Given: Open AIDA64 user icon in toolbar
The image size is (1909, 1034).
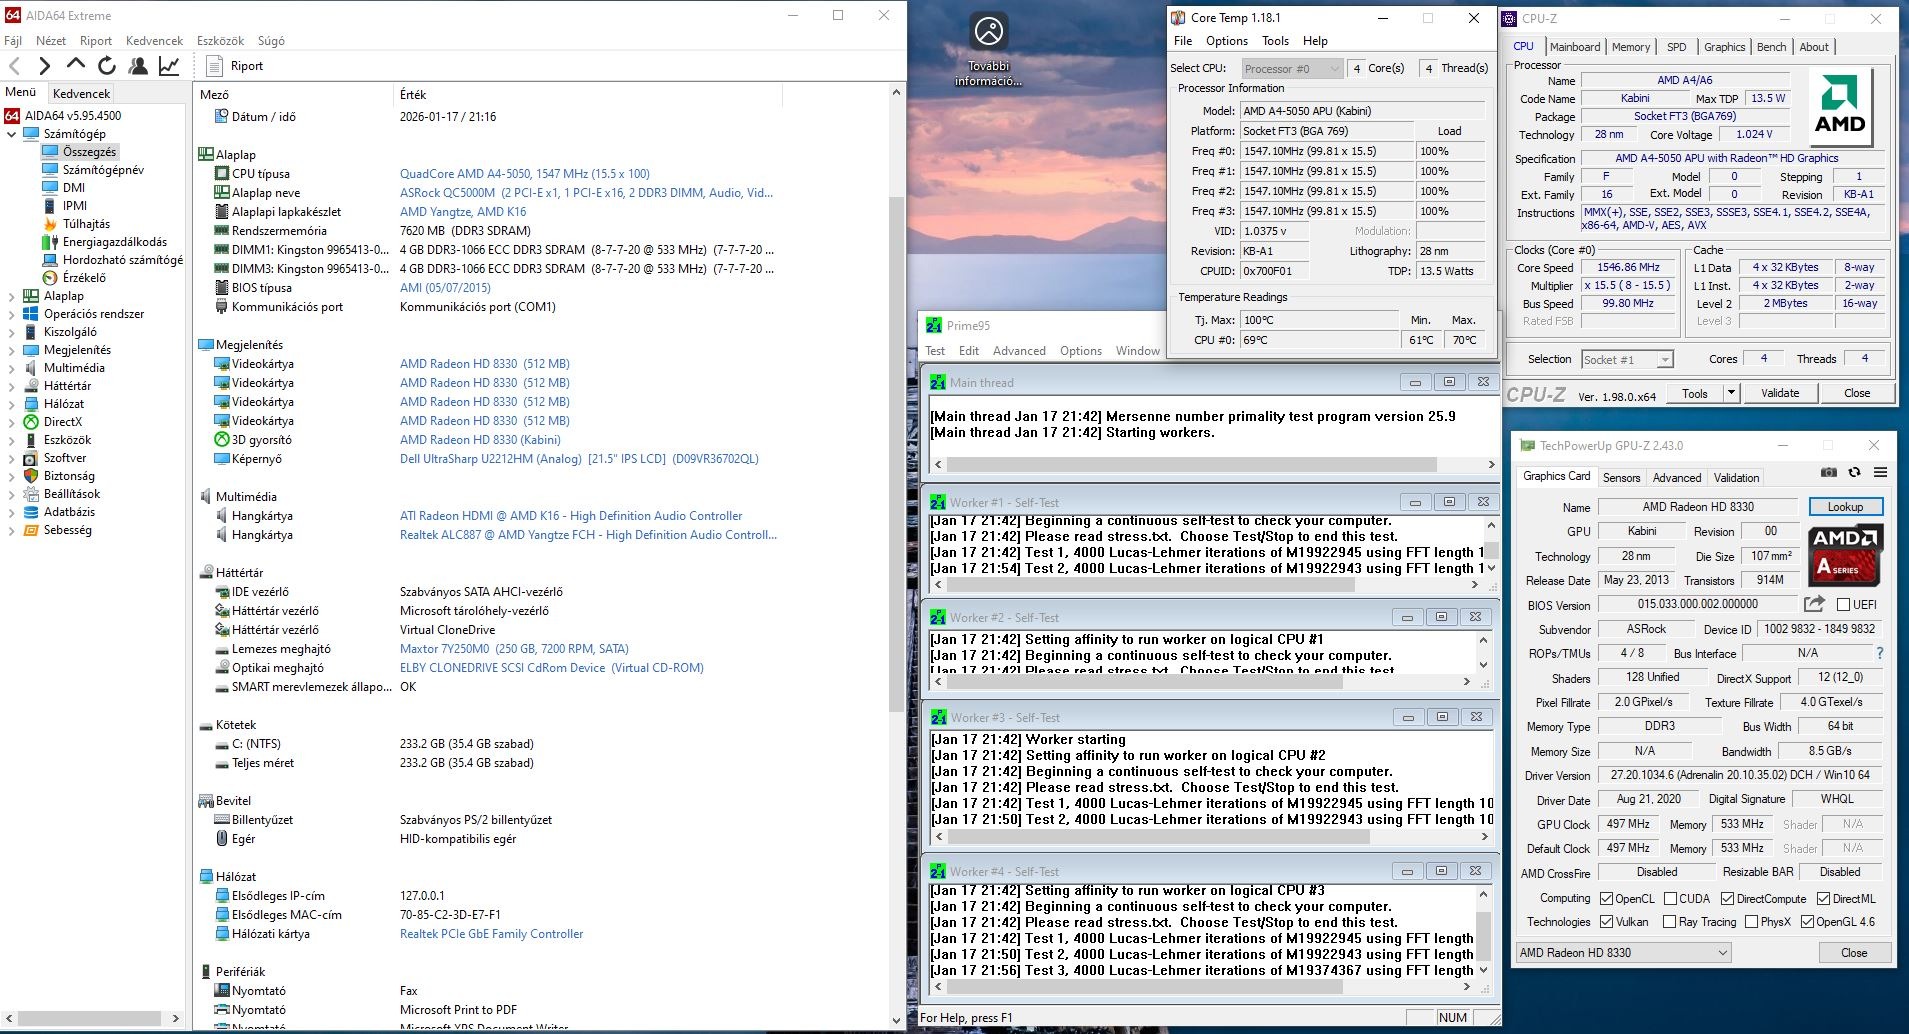Looking at the screenshot, I should (x=138, y=66).
